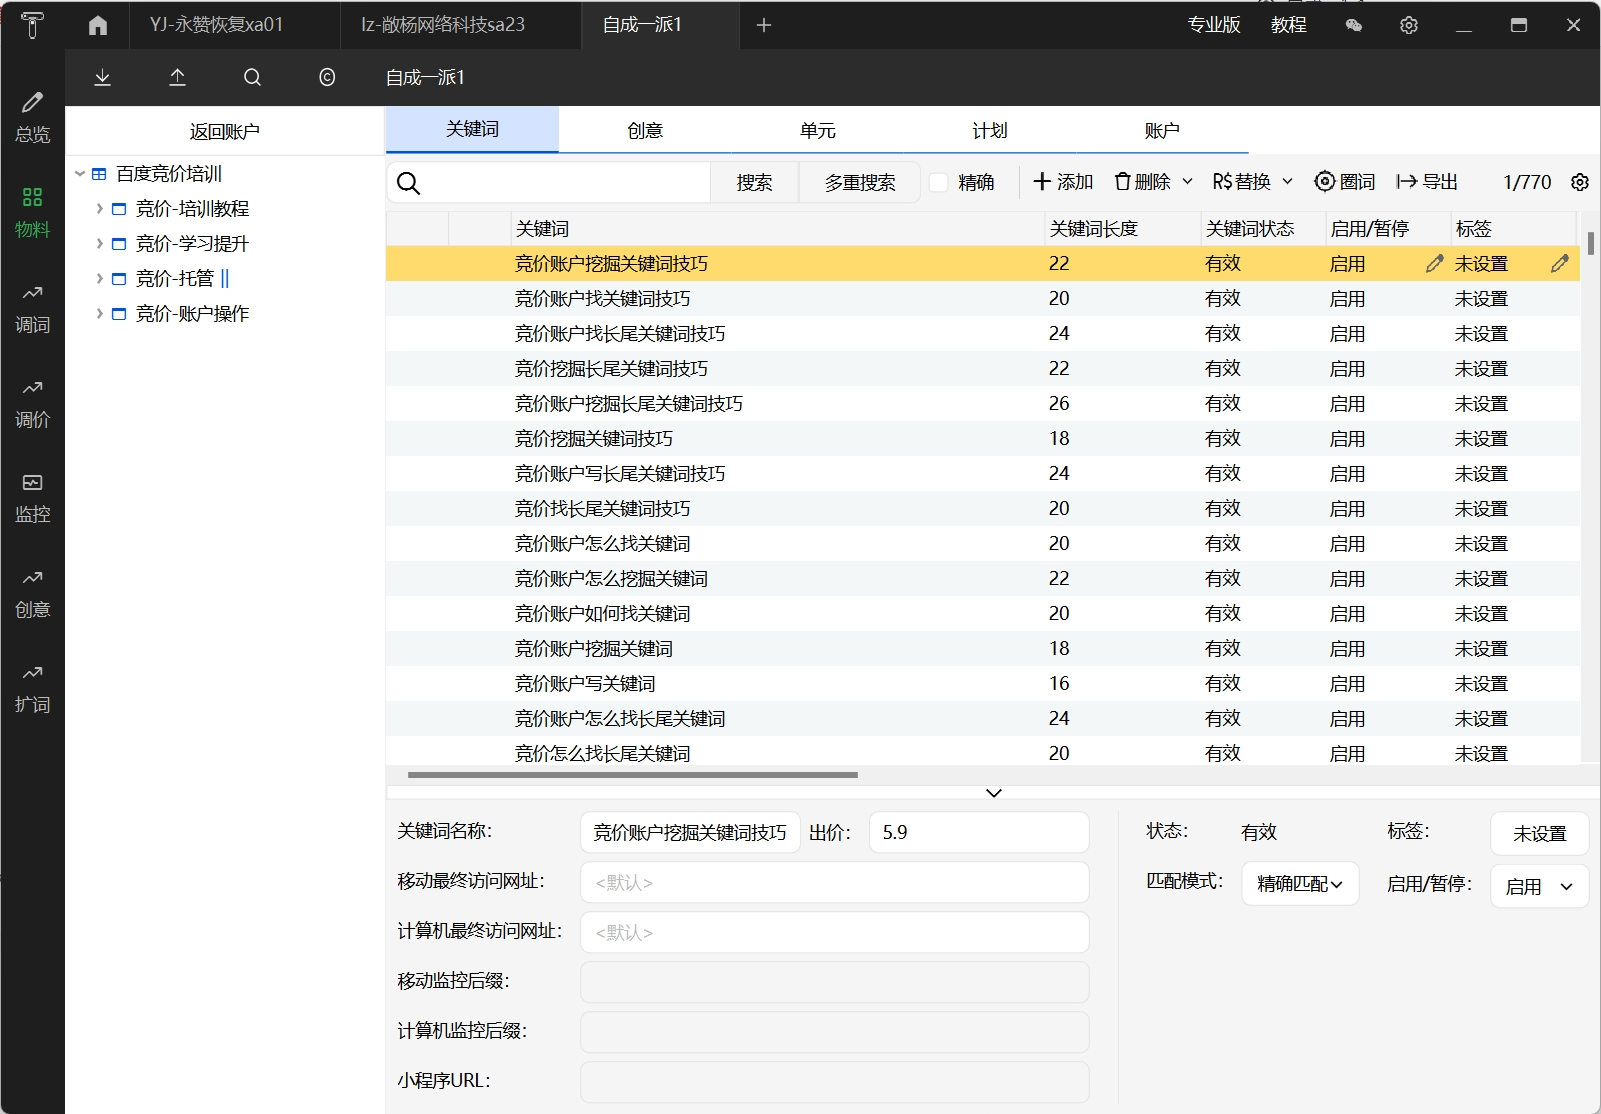Image resolution: width=1601 pixels, height=1114 pixels.
Task: Click the 搜索 search button
Action: pos(754,182)
